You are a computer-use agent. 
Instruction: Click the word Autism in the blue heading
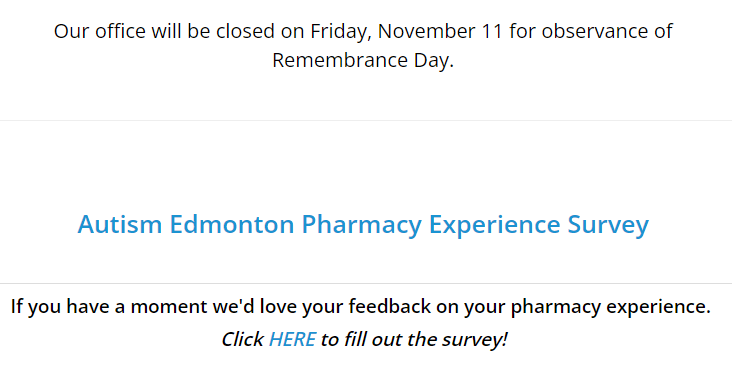pyautogui.click(x=120, y=224)
